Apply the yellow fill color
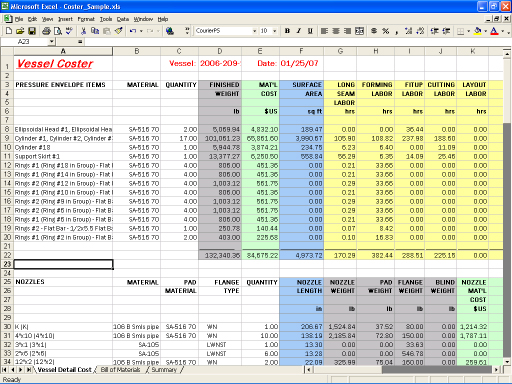Image resolution: width=512 pixels, height=384 pixels. [478, 31]
